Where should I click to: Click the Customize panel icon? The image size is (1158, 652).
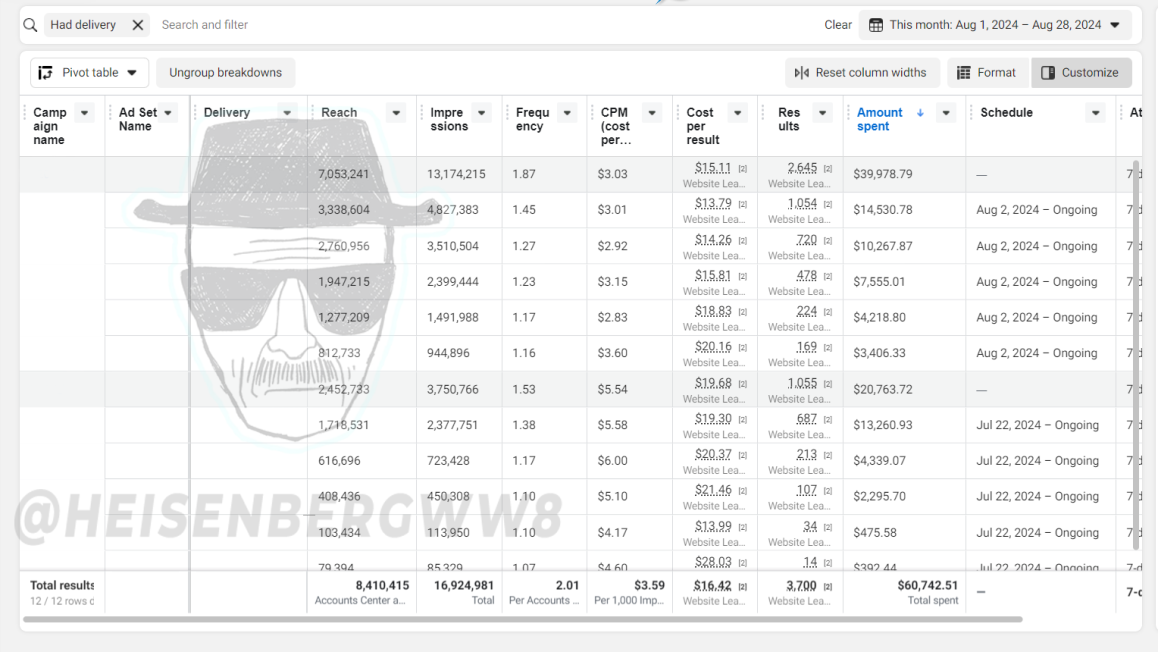coord(1048,72)
